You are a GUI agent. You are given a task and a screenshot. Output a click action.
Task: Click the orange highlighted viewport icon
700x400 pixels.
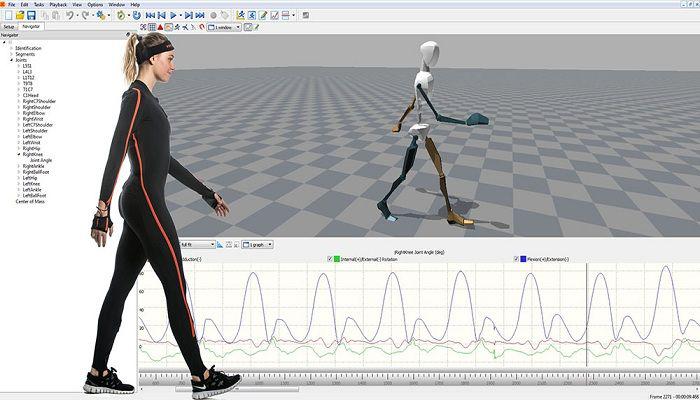click(168, 27)
